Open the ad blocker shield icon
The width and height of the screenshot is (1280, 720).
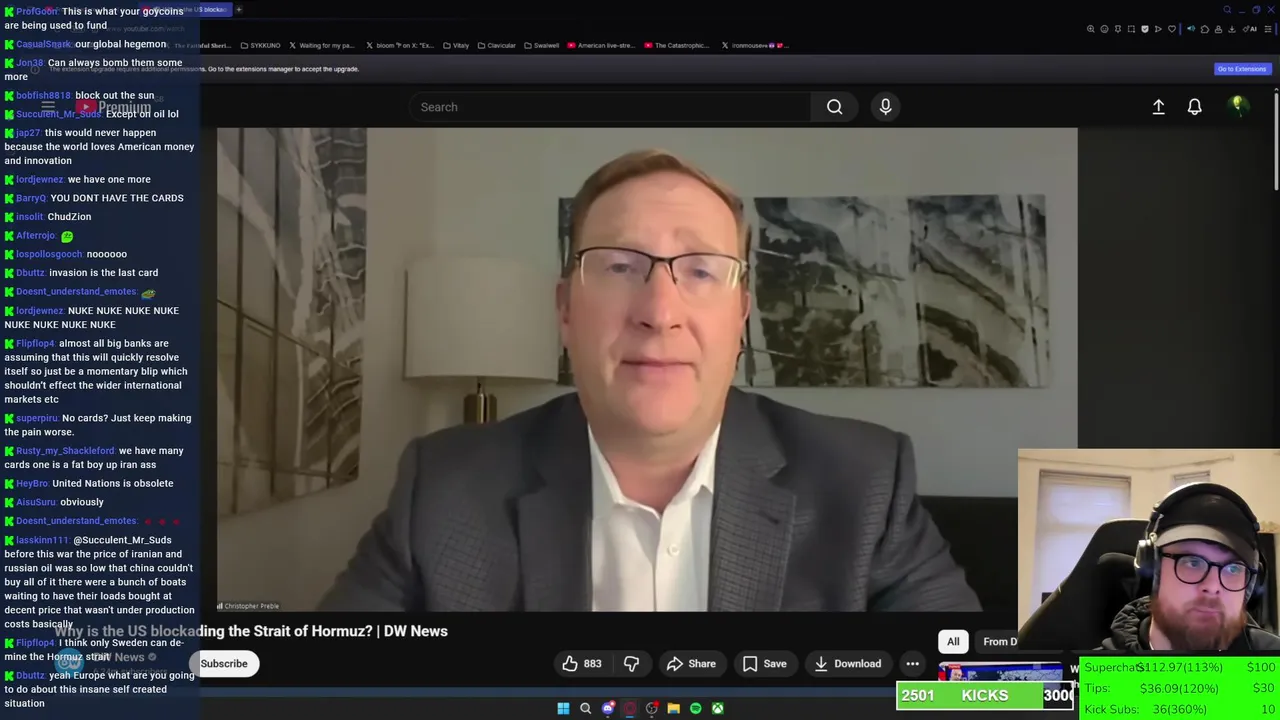click(x=1145, y=29)
